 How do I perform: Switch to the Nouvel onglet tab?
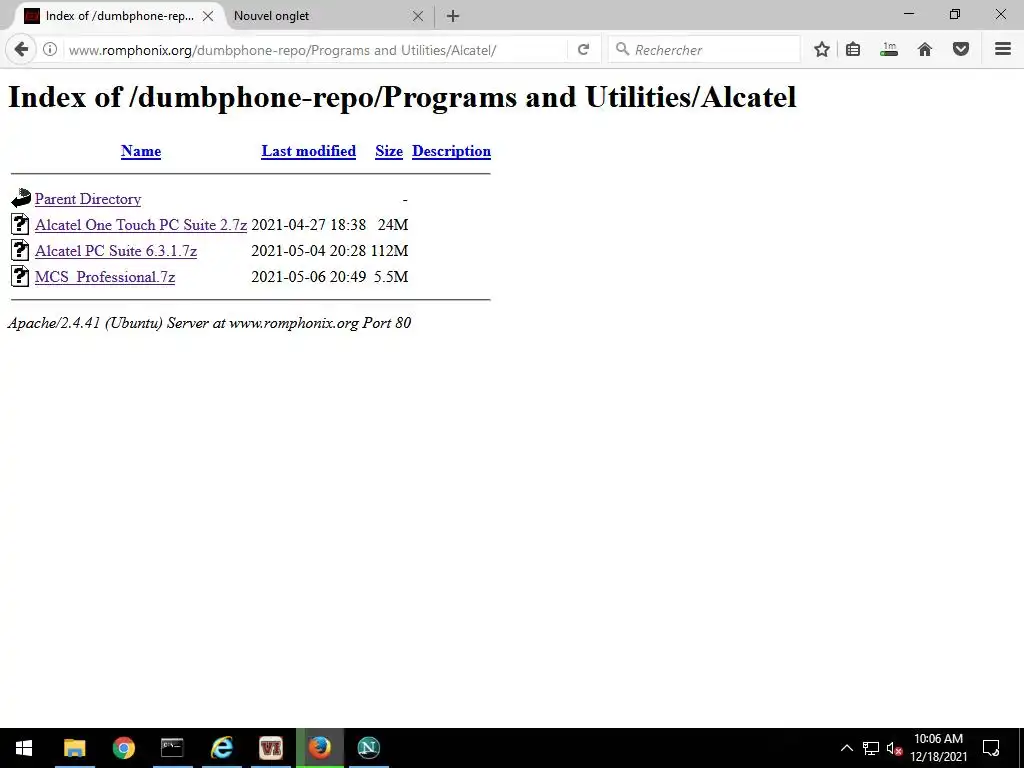pos(272,16)
